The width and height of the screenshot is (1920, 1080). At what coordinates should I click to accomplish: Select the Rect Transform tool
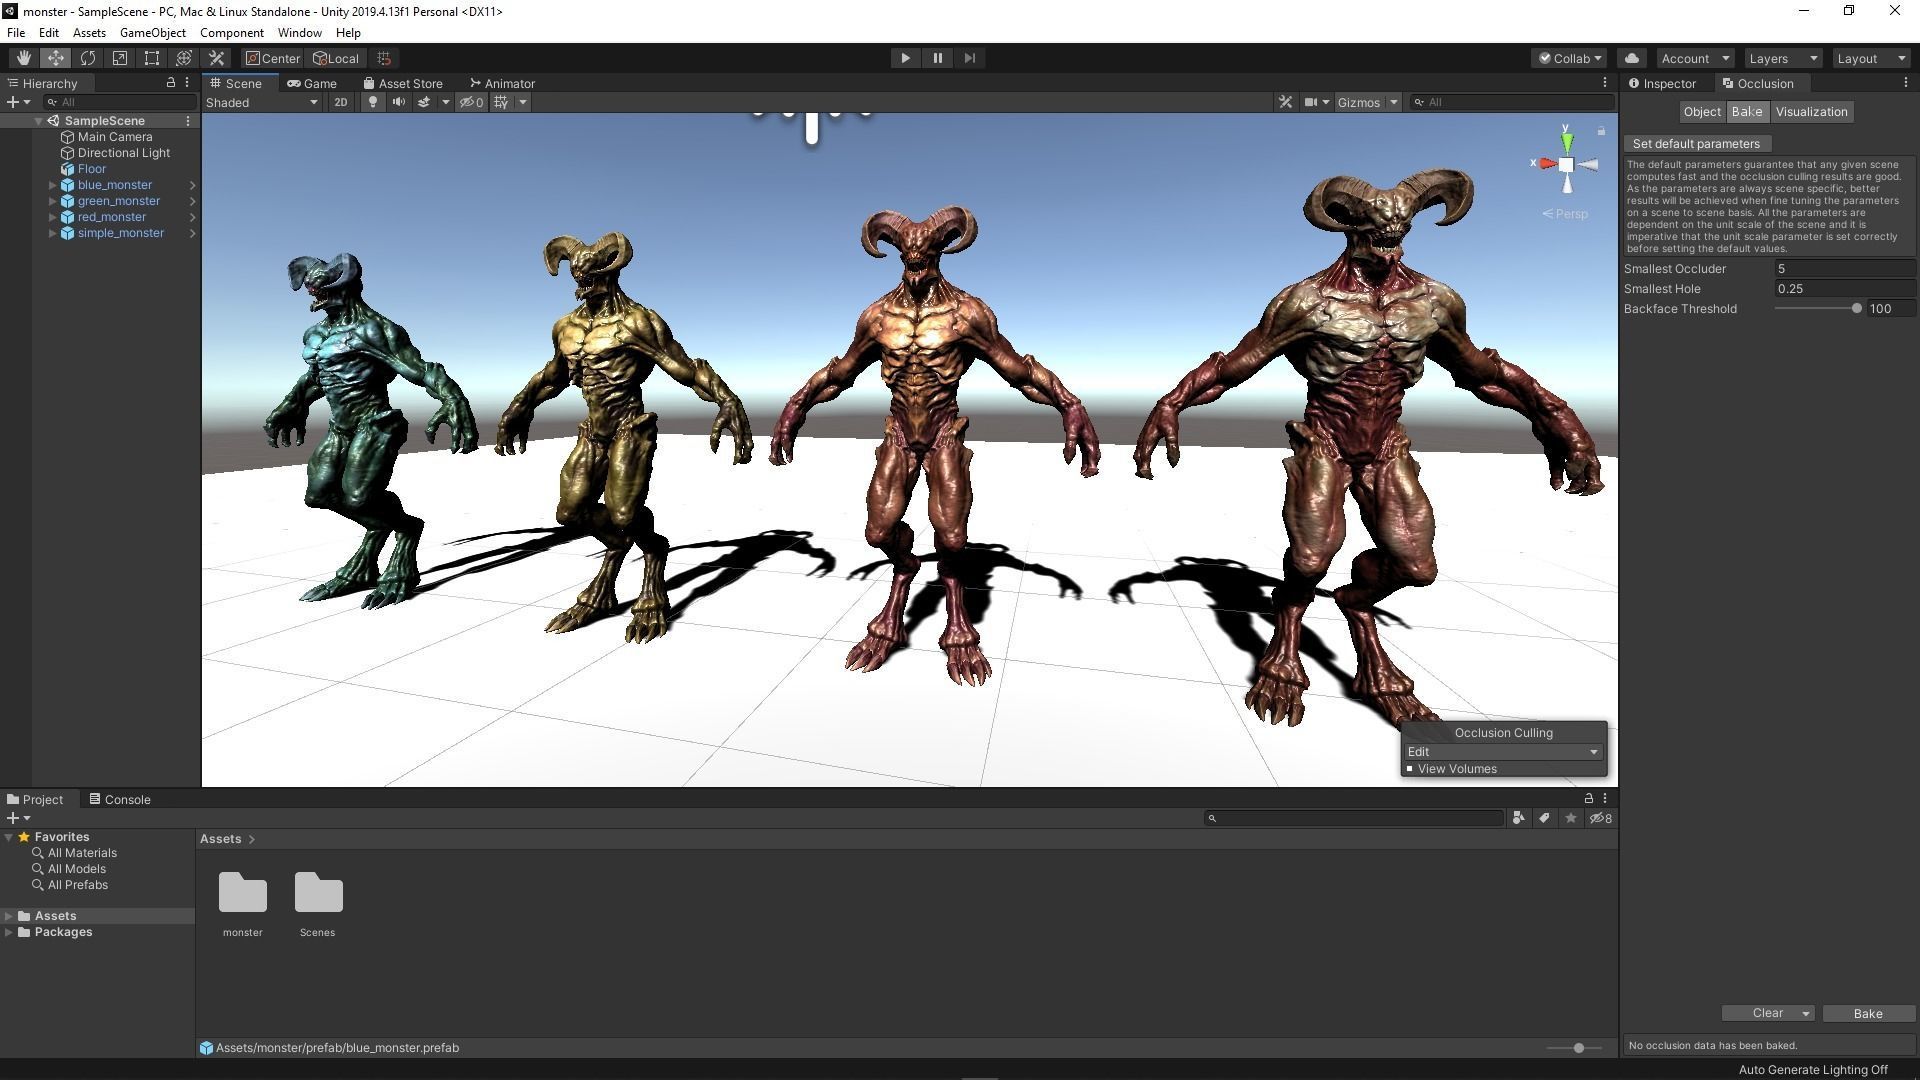click(x=151, y=57)
